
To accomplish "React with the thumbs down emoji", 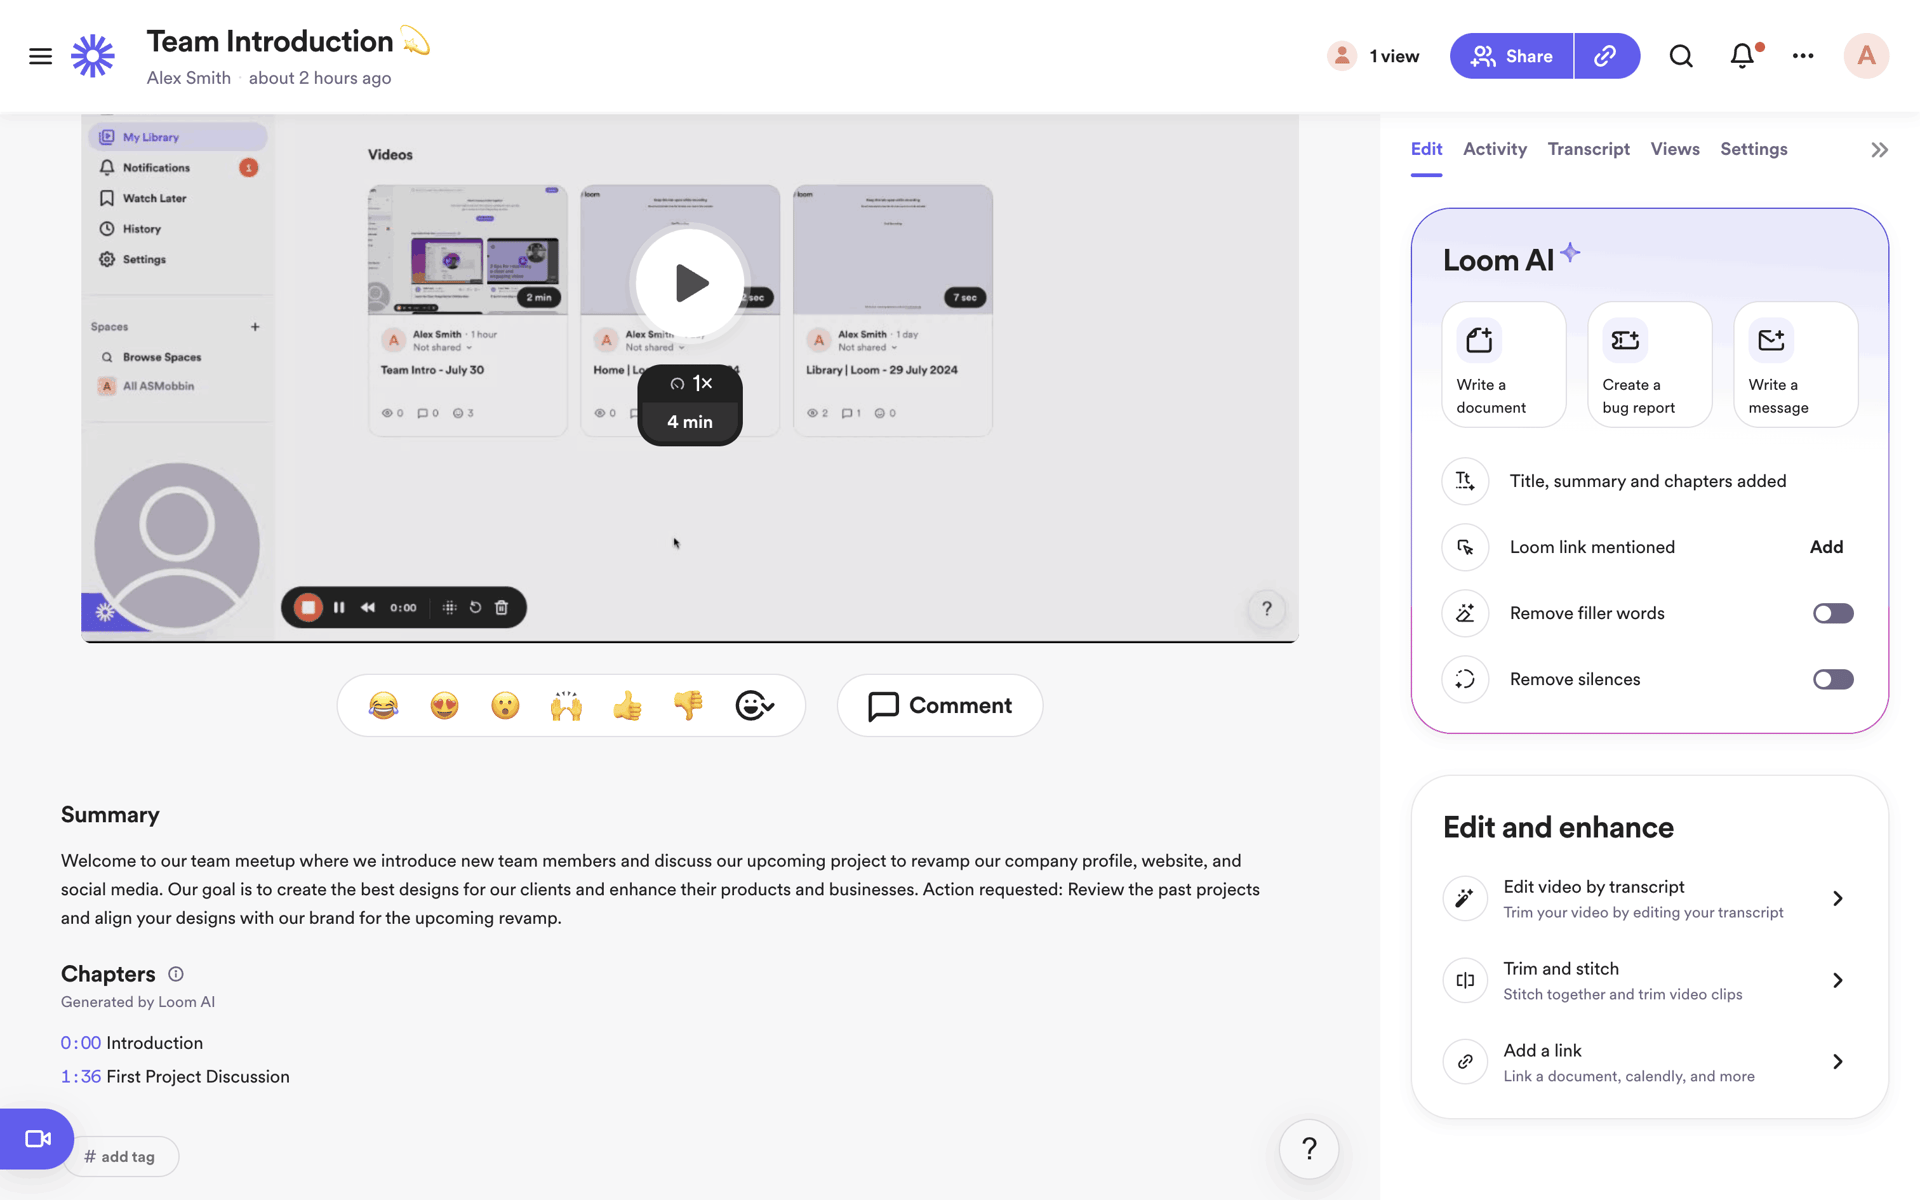I will click(688, 706).
